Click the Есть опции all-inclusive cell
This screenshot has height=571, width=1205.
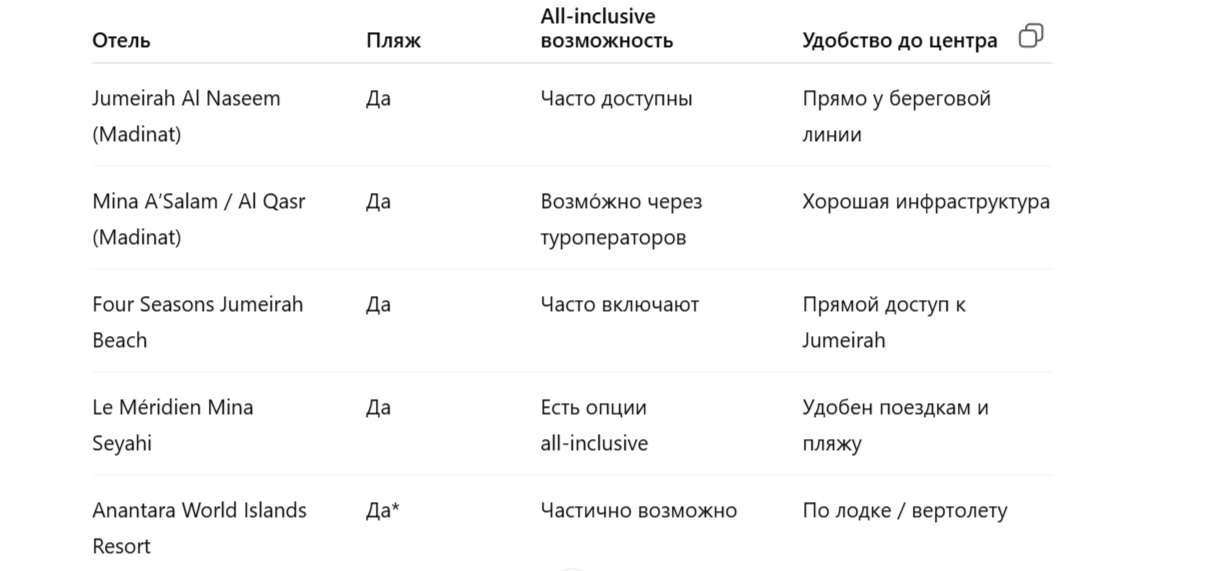(x=594, y=425)
